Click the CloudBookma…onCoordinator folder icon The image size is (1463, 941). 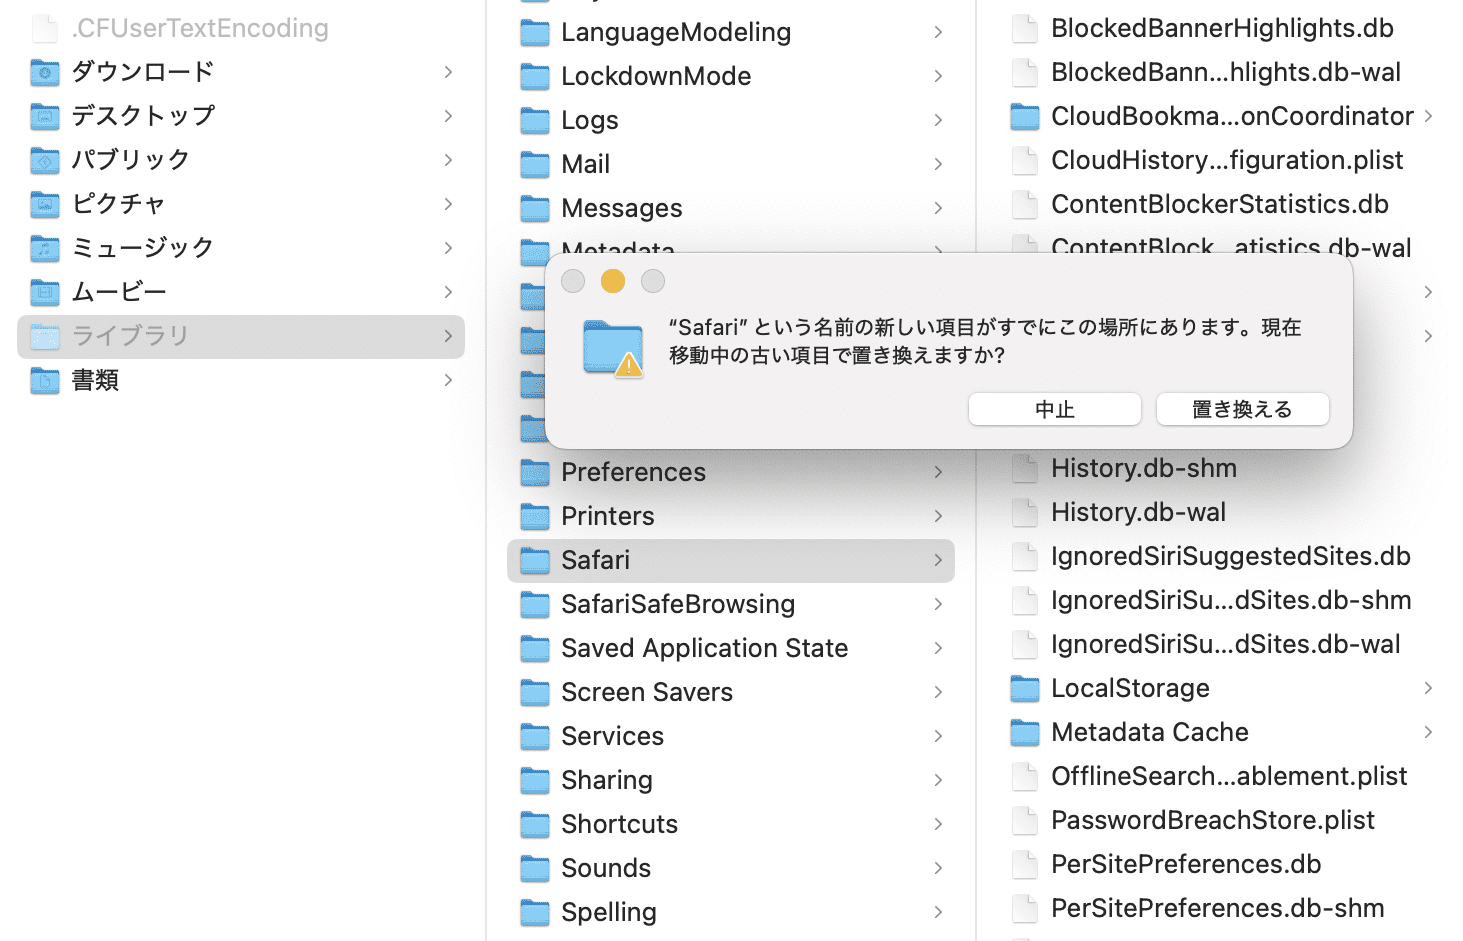pos(1025,116)
